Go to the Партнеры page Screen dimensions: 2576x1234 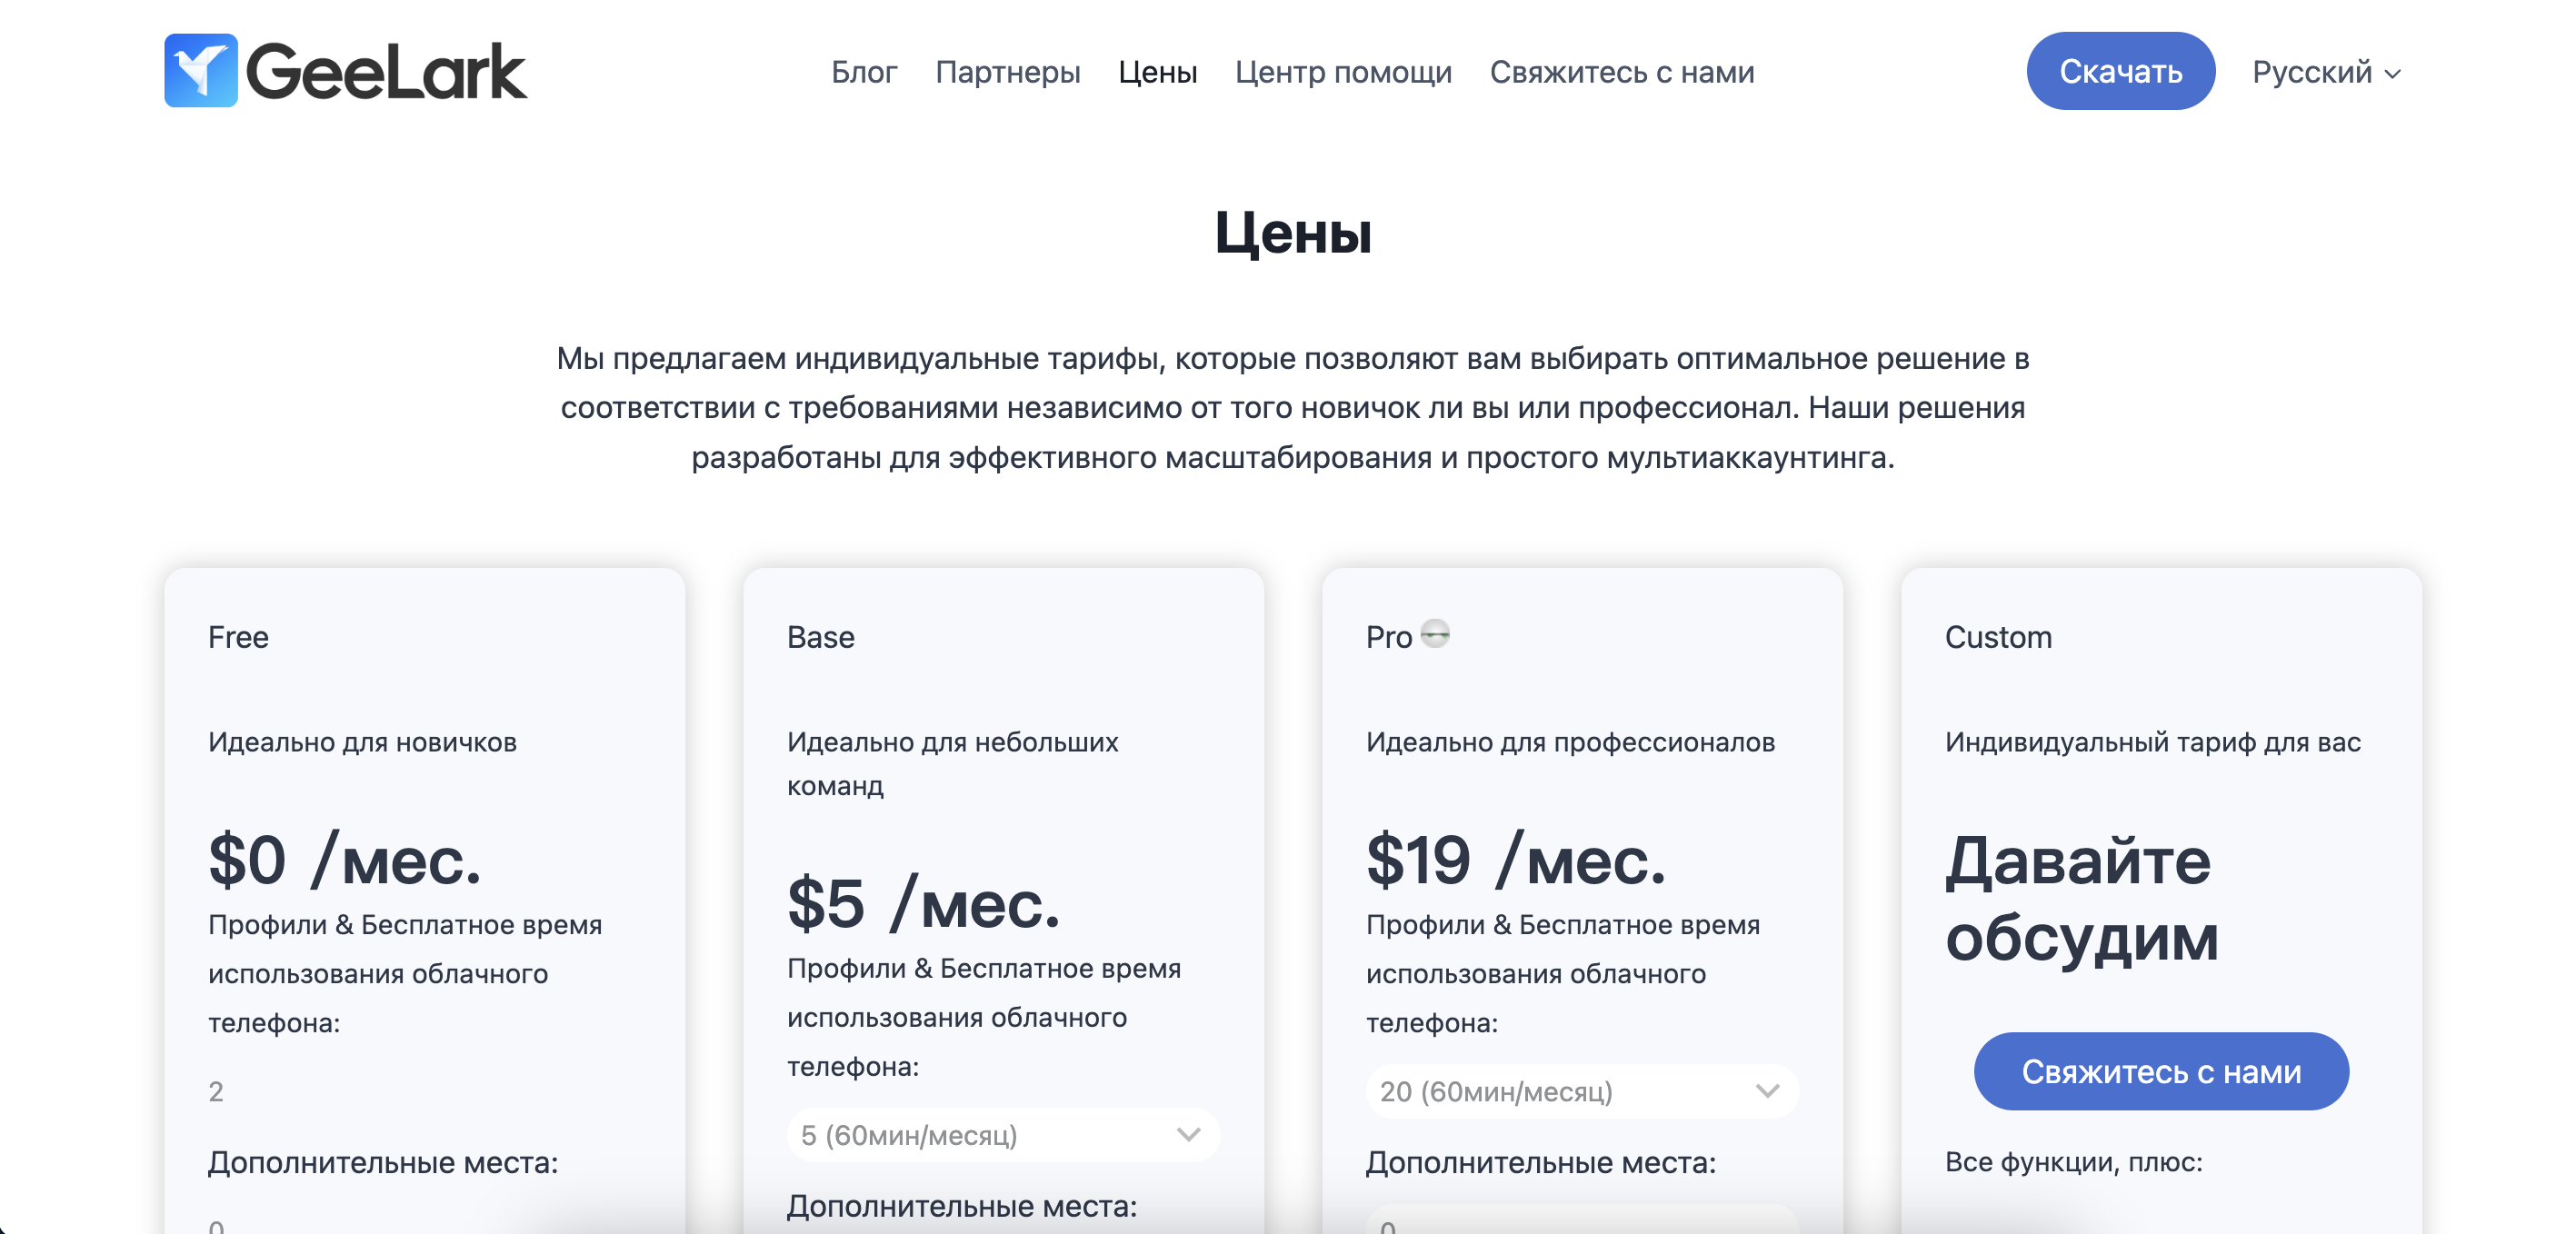click(x=1007, y=72)
